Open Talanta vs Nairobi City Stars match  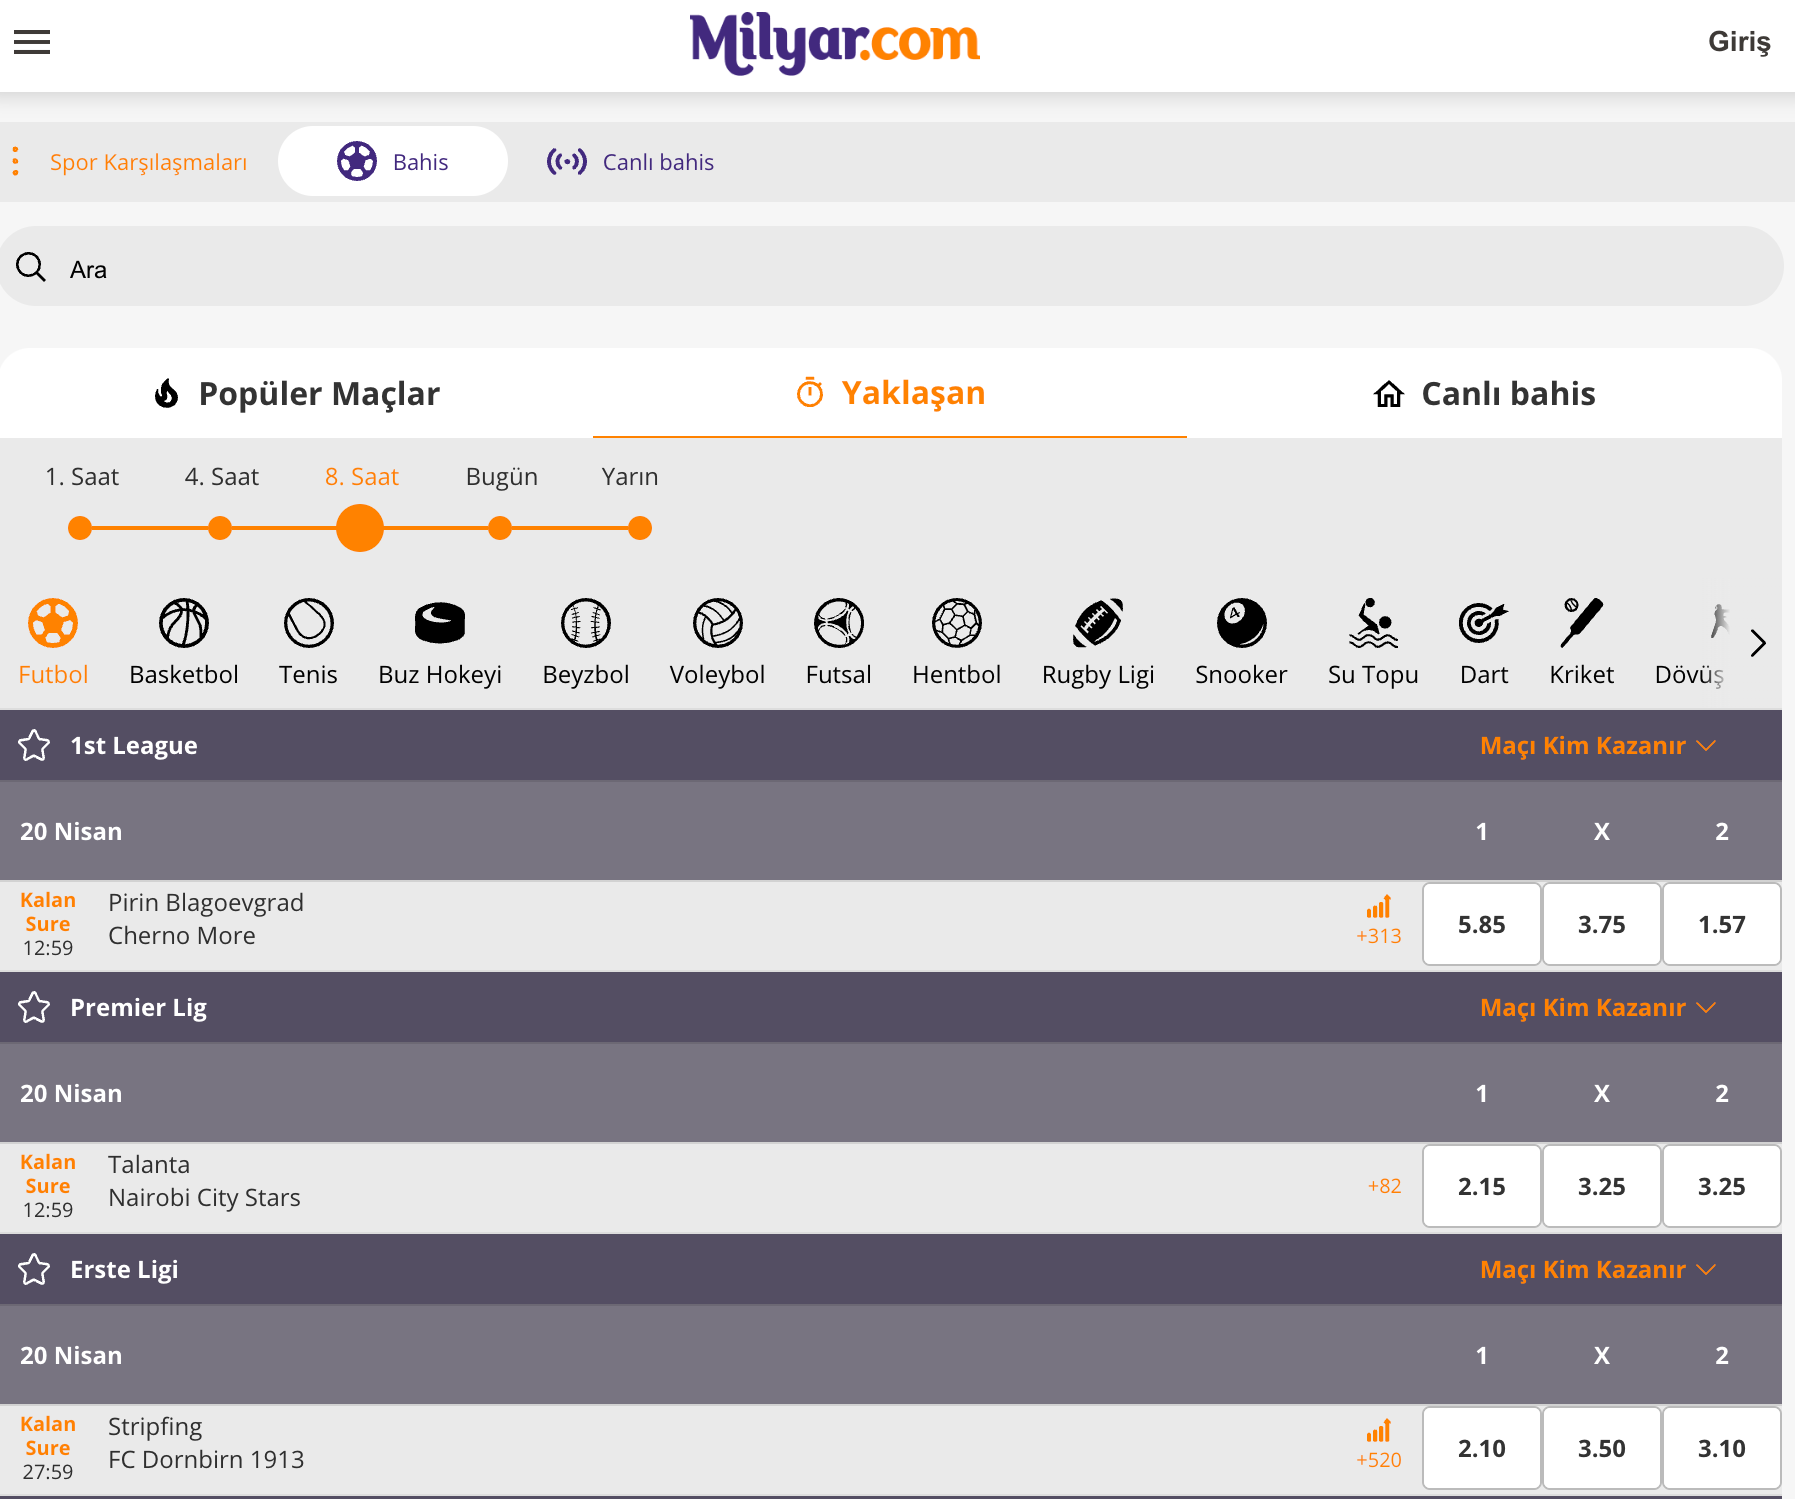(204, 1181)
